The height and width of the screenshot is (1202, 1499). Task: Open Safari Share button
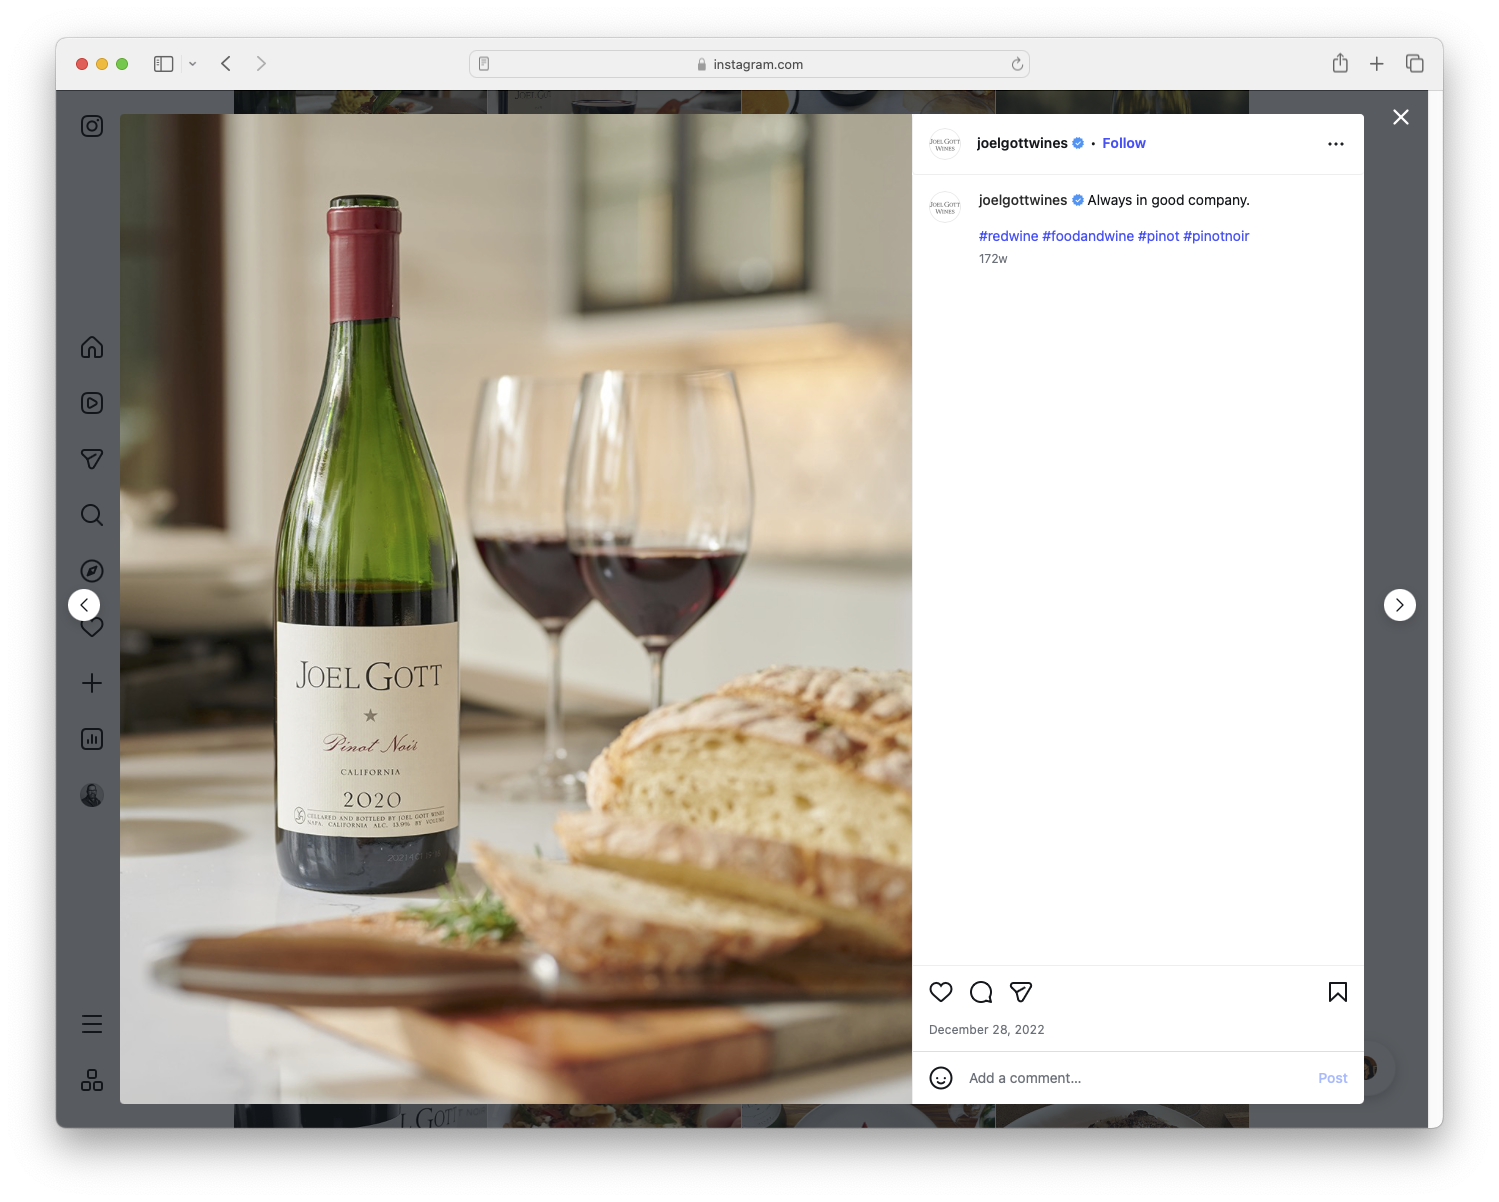(x=1340, y=64)
